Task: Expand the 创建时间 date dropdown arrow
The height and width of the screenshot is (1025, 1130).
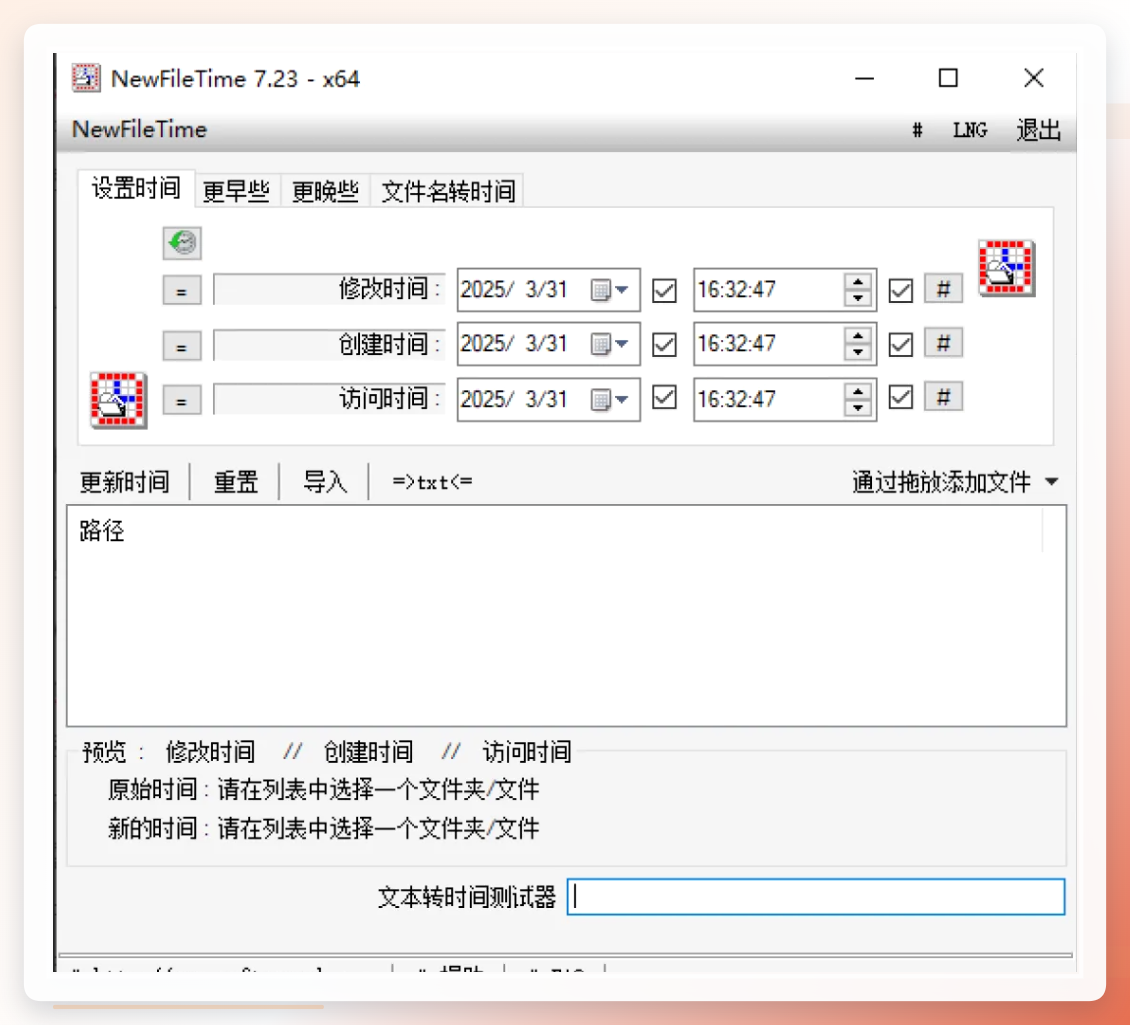Action: point(622,344)
